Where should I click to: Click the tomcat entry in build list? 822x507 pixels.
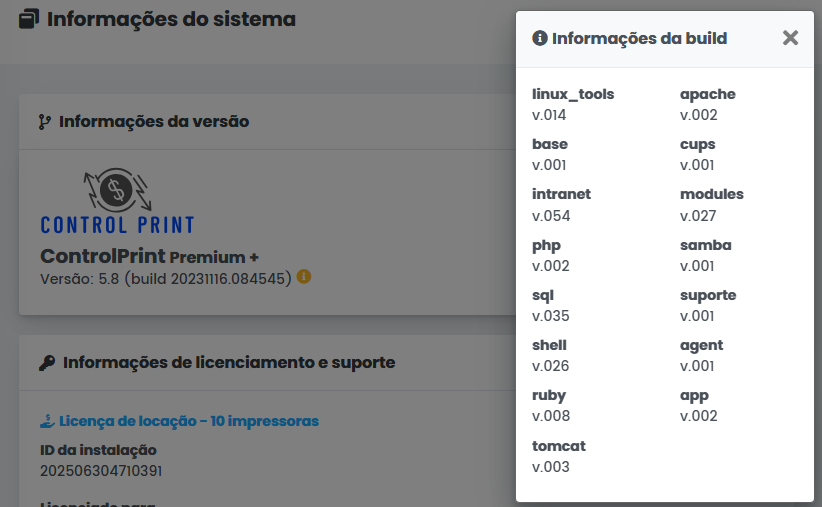click(x=559, y=446)
